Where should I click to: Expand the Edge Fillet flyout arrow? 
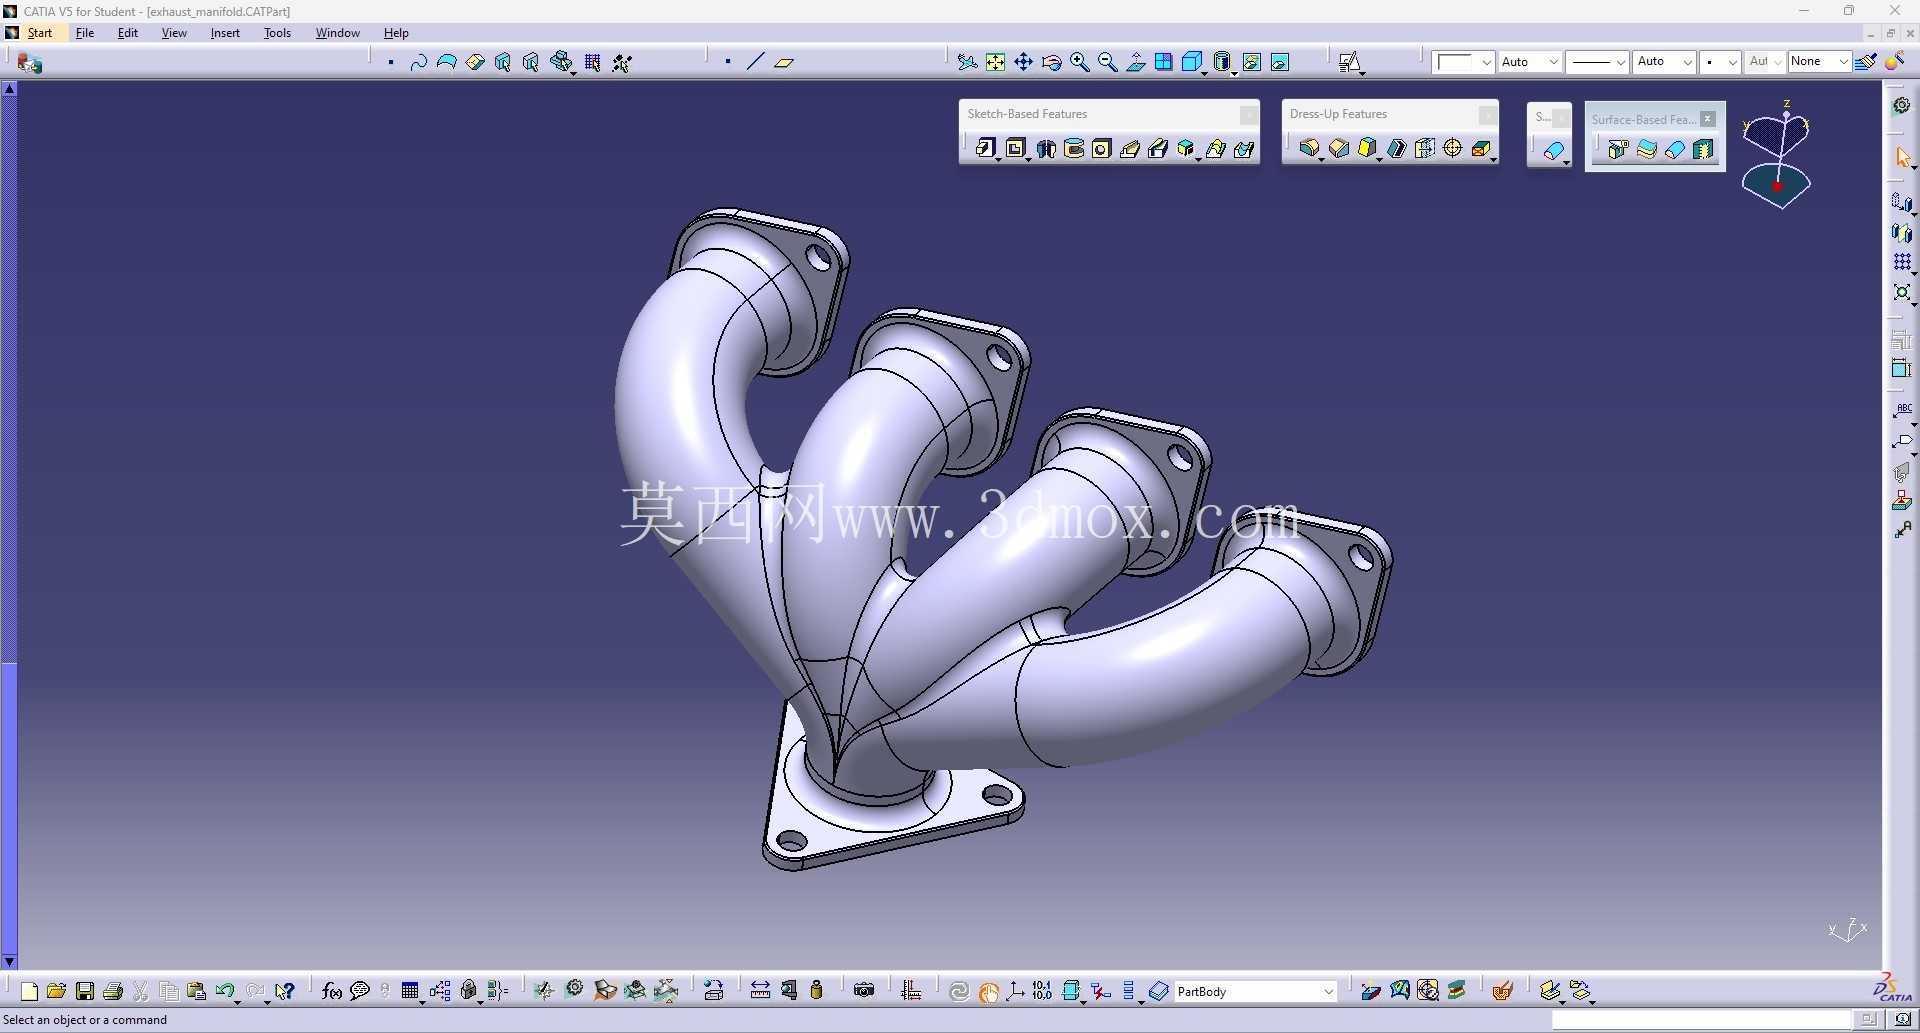pos(1321,159)
